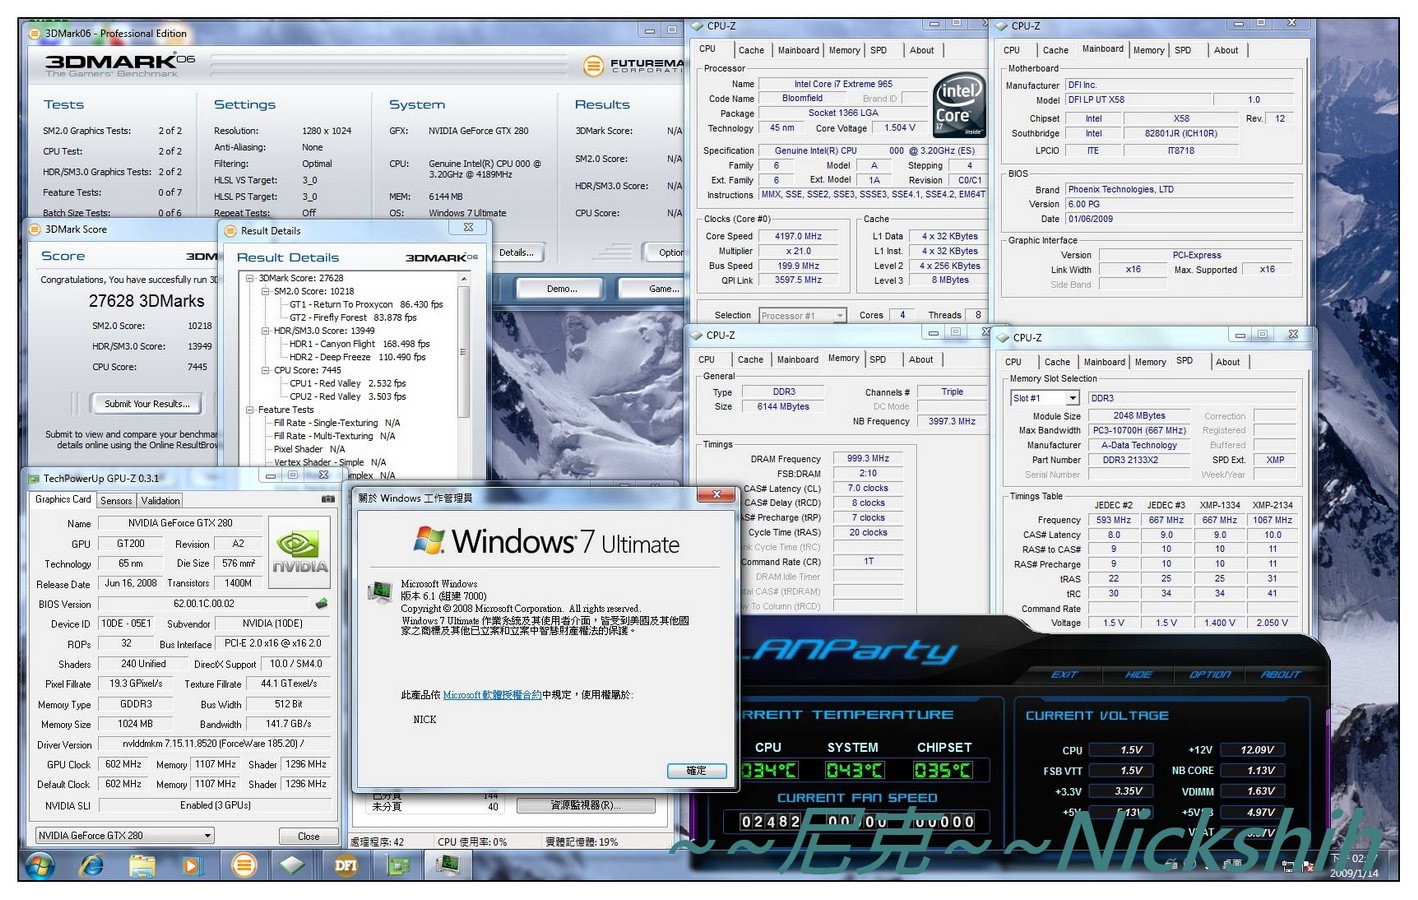The width and height of the screenshot is (1418, 900).
Task: Click title icon of CPU-Z SPD window
Action: (x=1003, y=337)
